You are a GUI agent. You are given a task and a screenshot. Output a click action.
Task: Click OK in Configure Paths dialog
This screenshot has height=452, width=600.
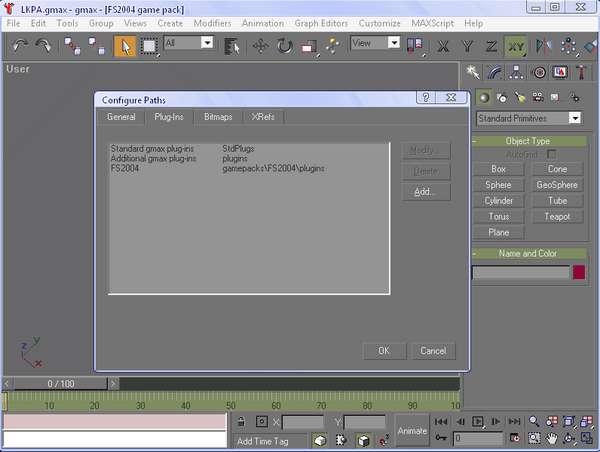point(383,351)
